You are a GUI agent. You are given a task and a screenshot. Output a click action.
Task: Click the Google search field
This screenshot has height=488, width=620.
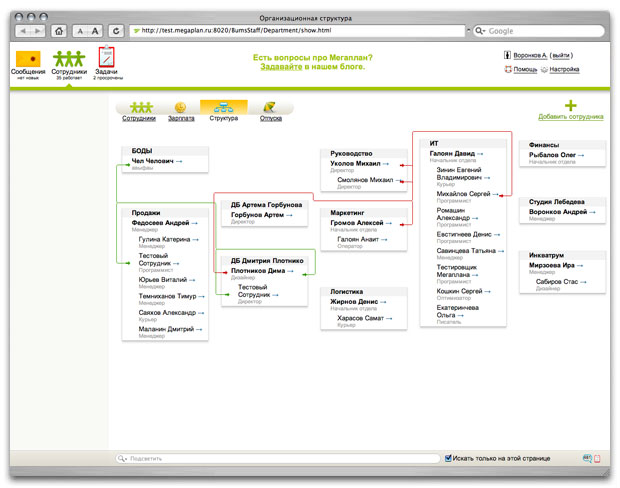[539, 31]
